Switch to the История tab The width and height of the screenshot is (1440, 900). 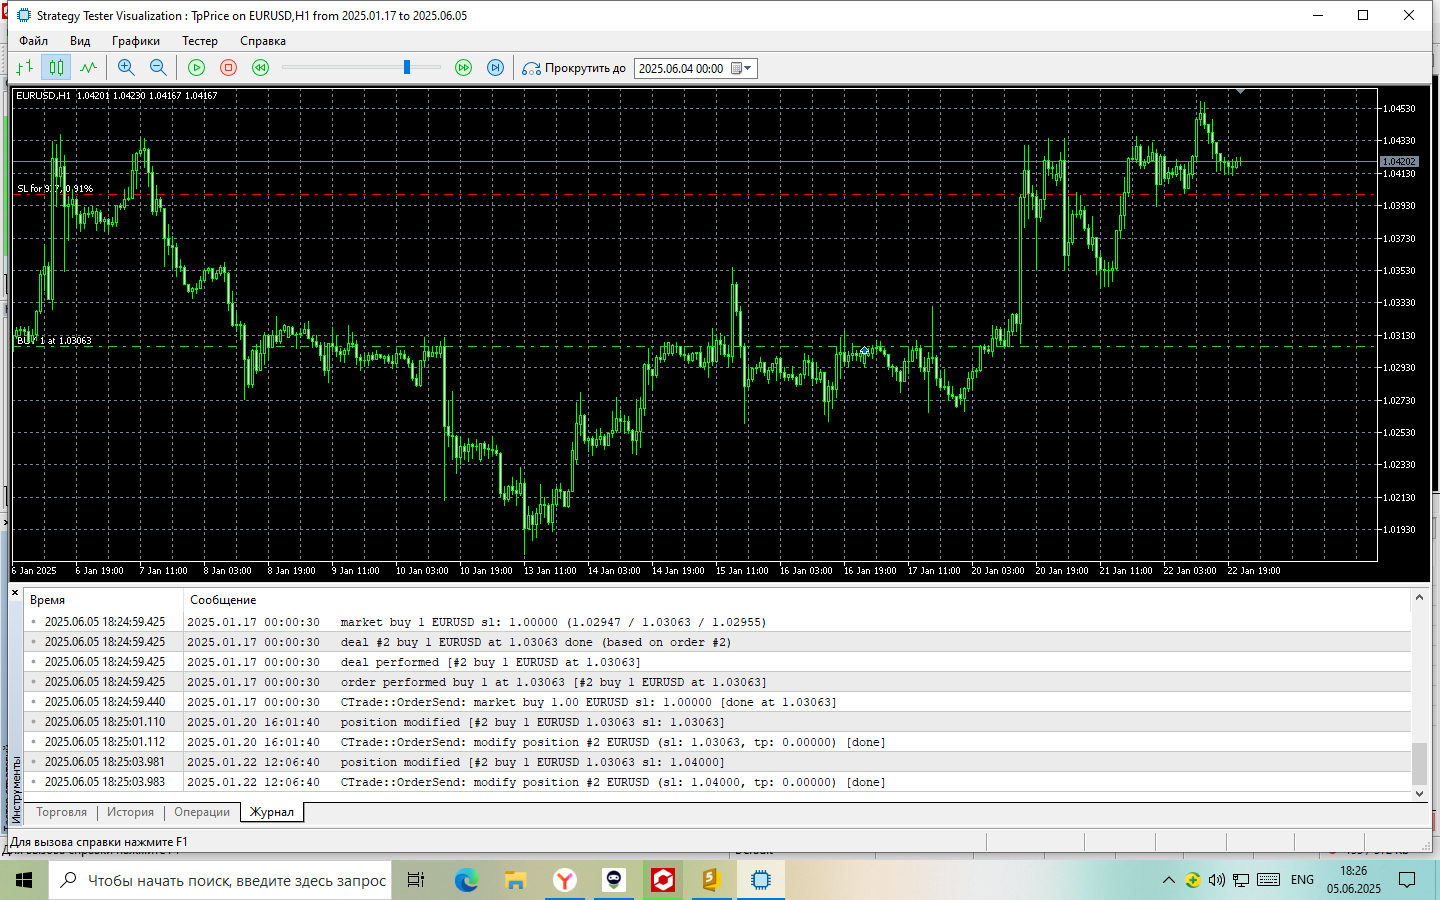[x=130, y=812]
